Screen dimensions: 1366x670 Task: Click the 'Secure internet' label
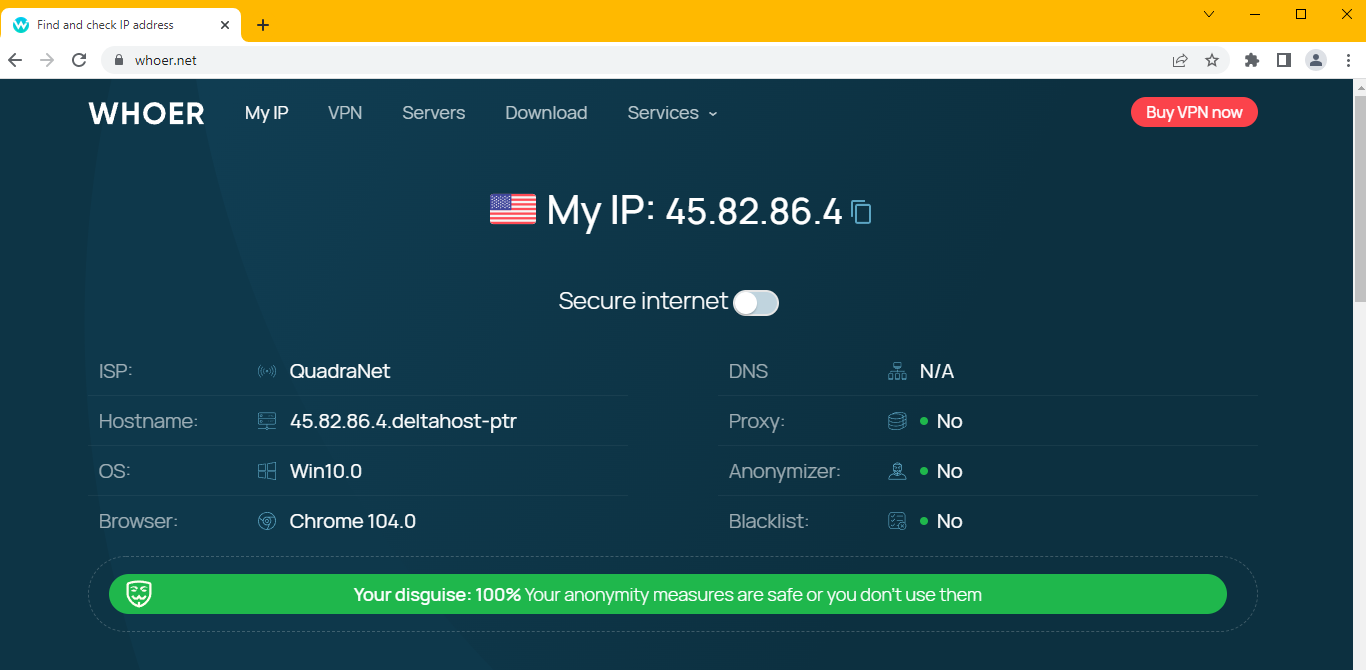tap(643, 301)
